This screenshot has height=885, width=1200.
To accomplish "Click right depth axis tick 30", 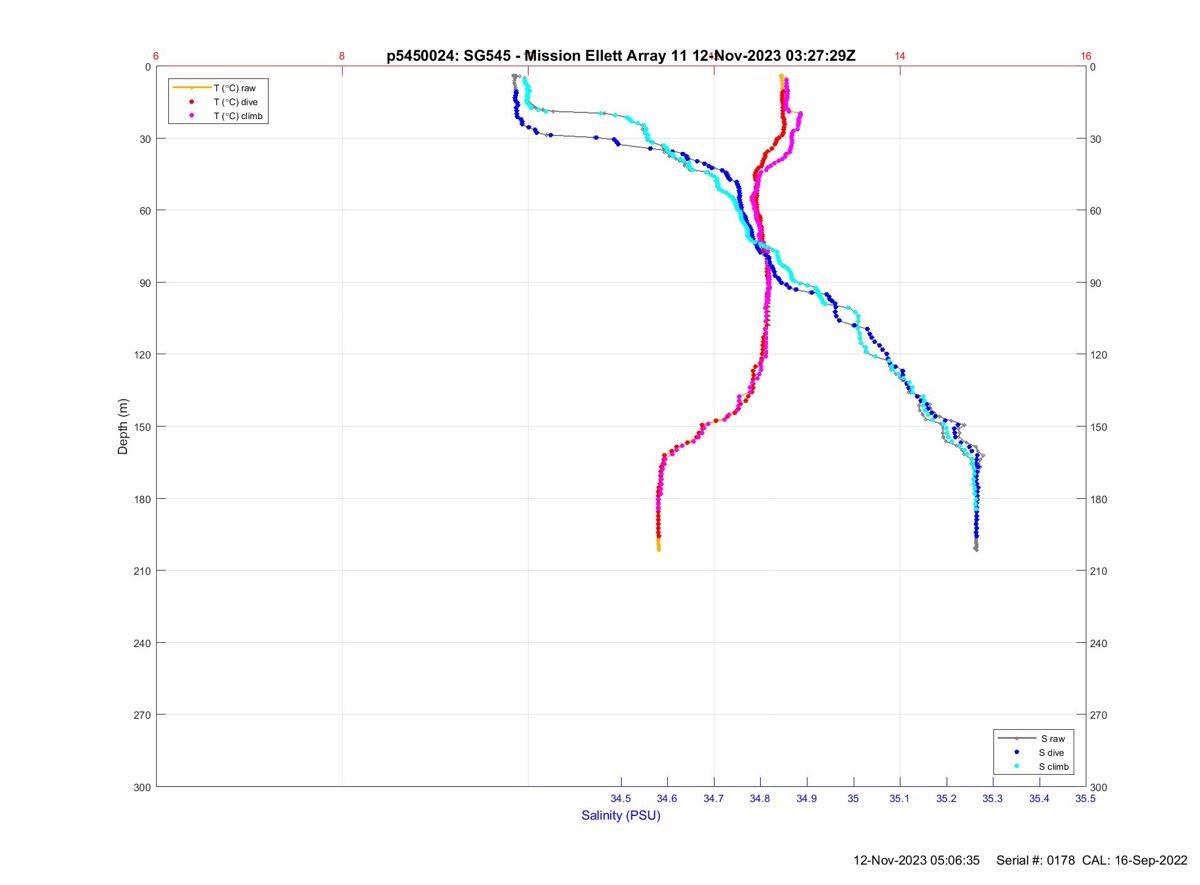I will (x=1097, y=139).
